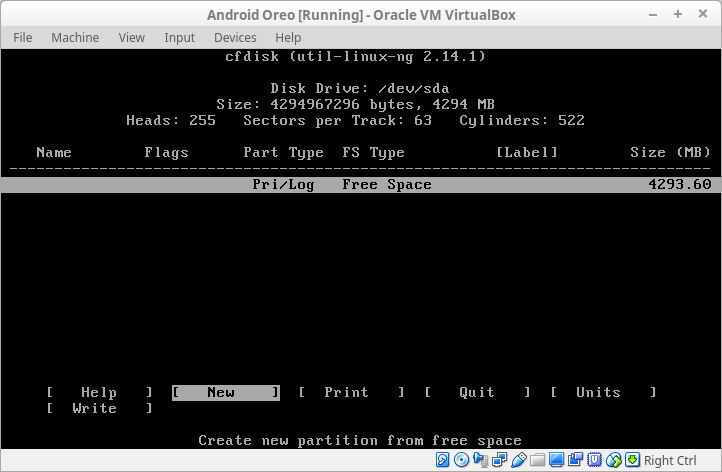This screenshot has height=472, width=722.
Task: Click the Name column header
Action: [x=54, y=152]
